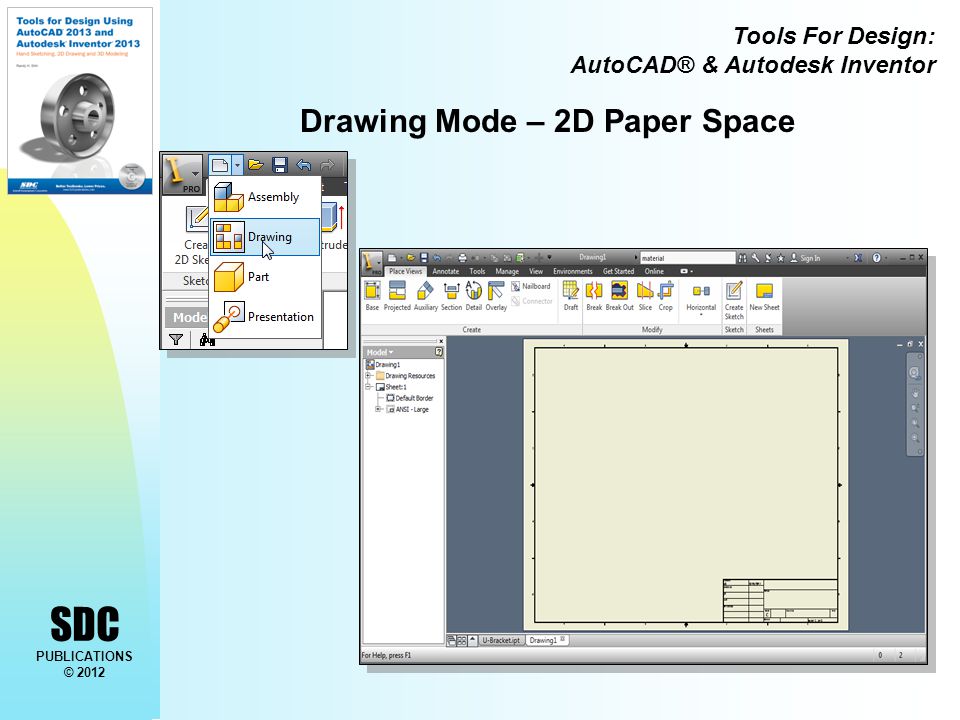Click the Section view tool
This screenshot has width=960, height=720.
click(451, 296)
